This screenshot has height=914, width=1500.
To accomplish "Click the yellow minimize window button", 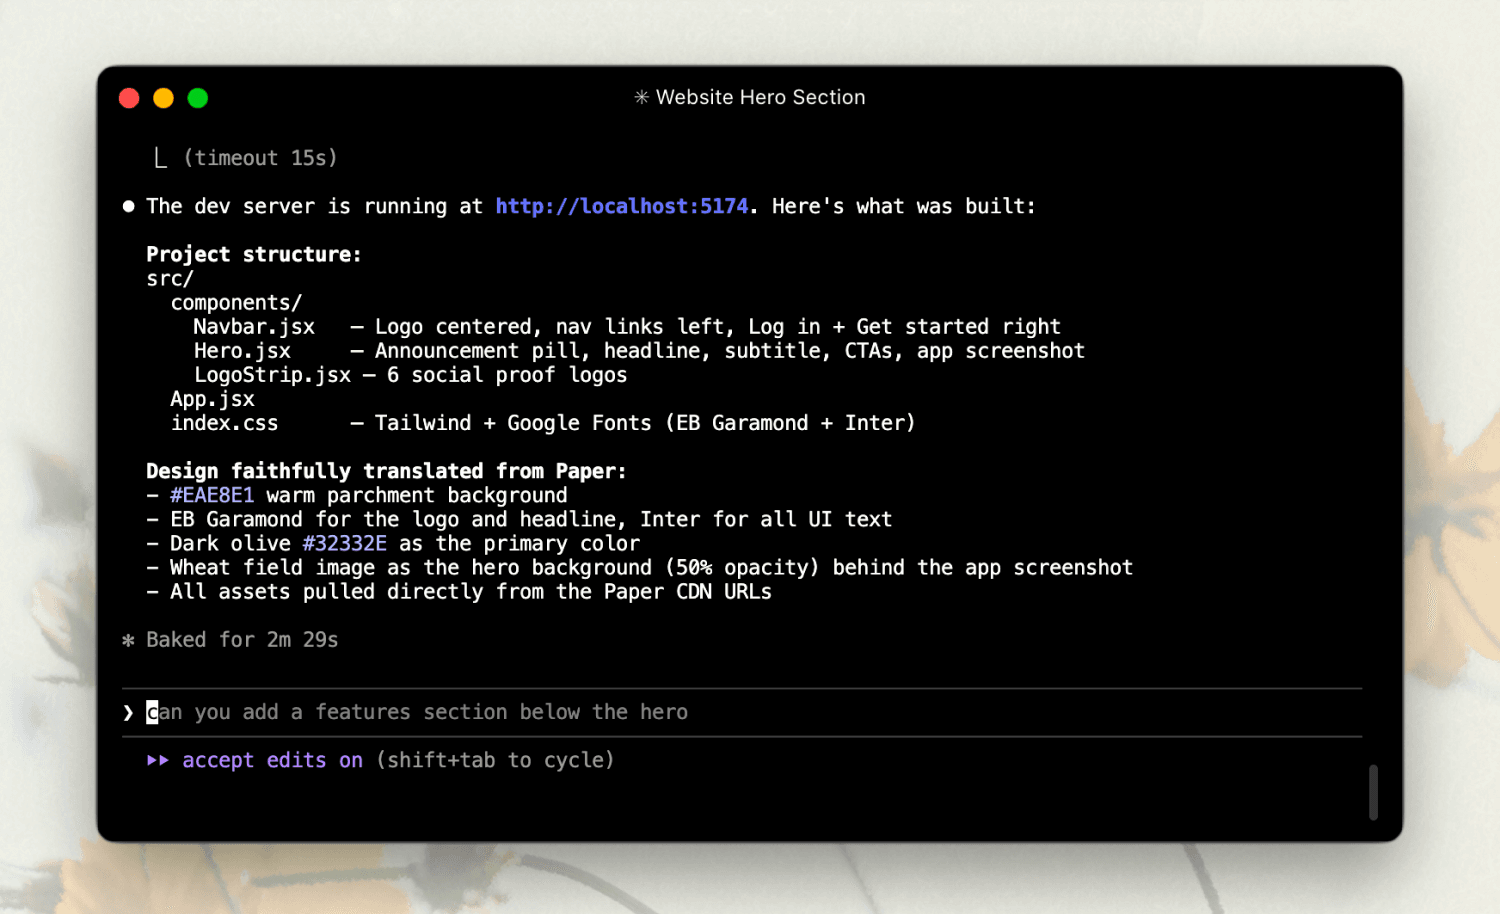I will point(163,98).
